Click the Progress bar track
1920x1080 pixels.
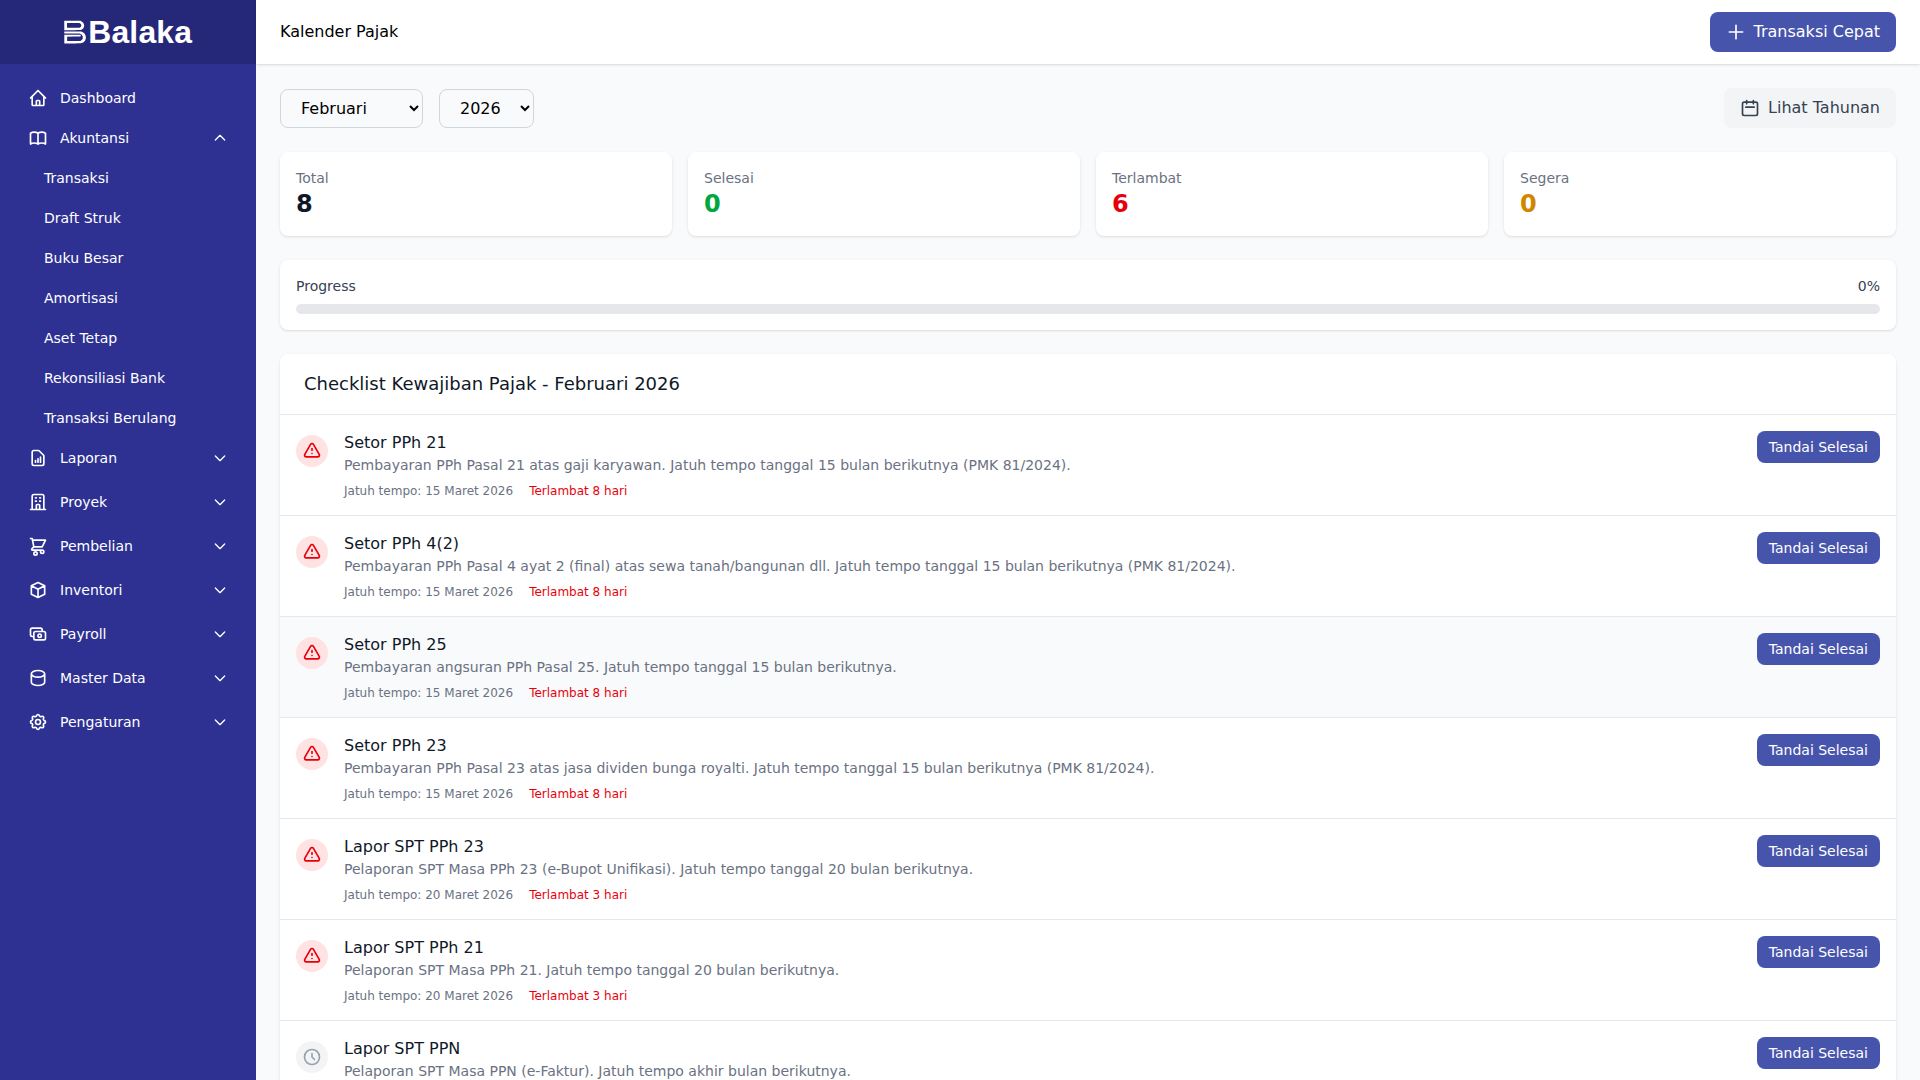coord(1087,310)
